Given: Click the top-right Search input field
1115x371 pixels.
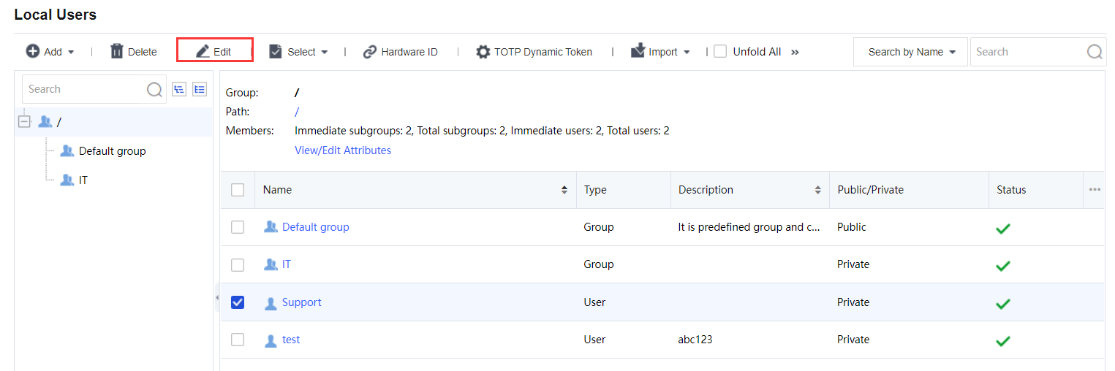Looking at the screenshot, I should [x=1028, y=52].
